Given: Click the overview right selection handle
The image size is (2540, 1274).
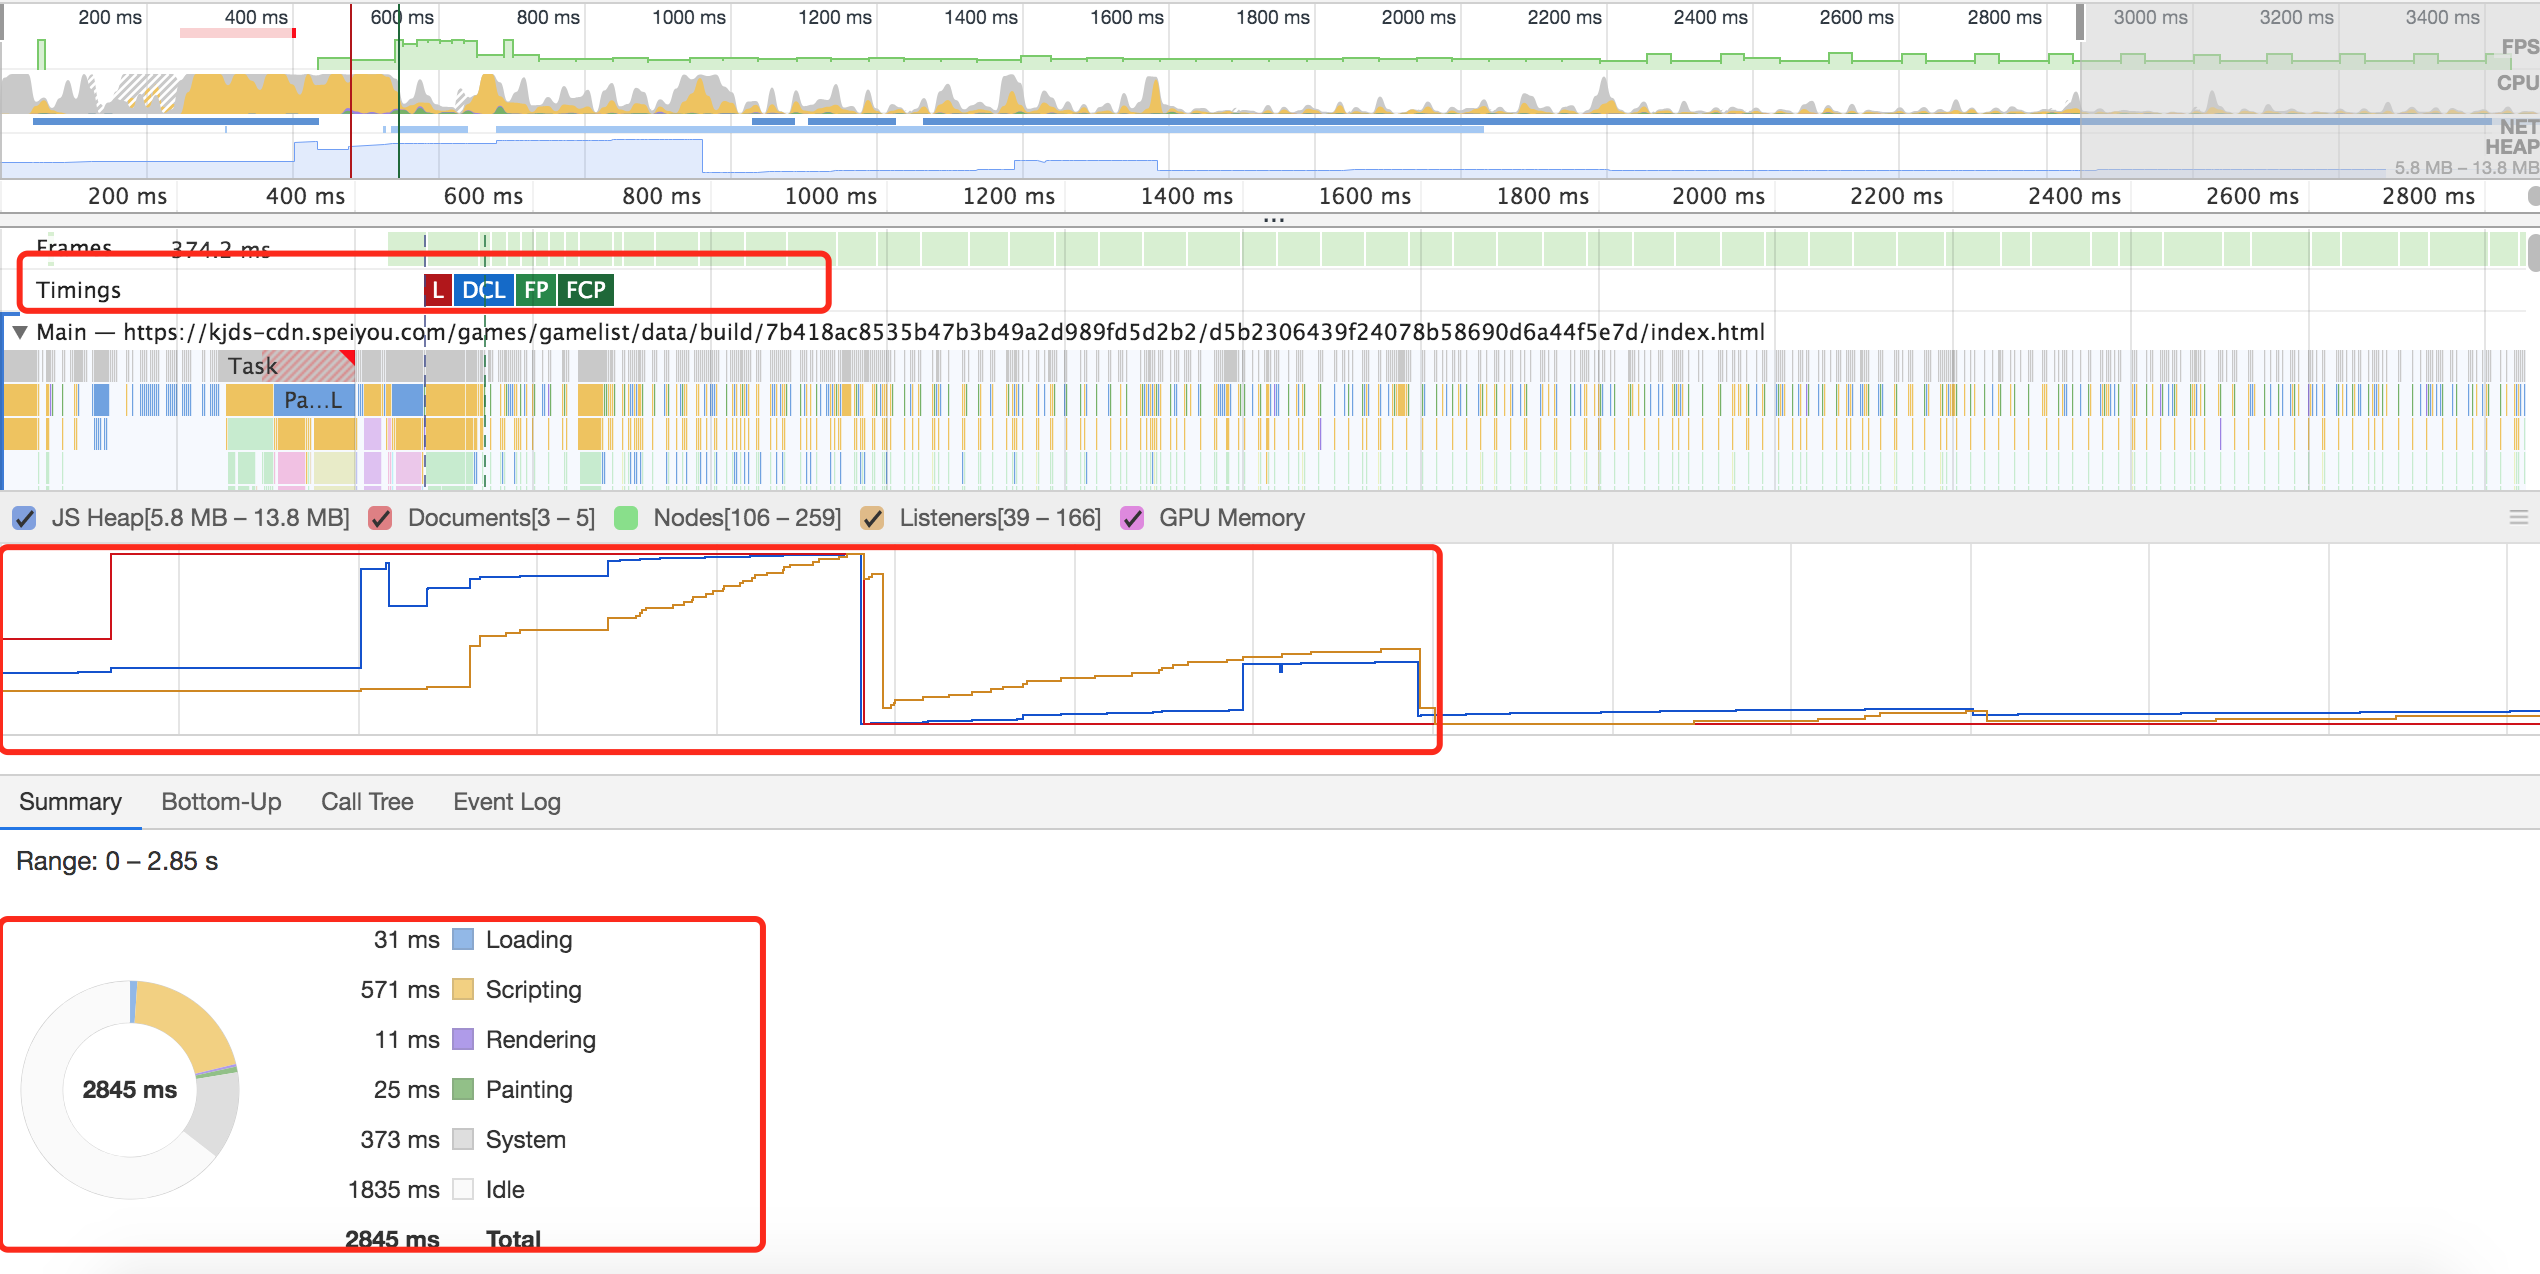Looking at the screenshot, I should click(2080, 22).
